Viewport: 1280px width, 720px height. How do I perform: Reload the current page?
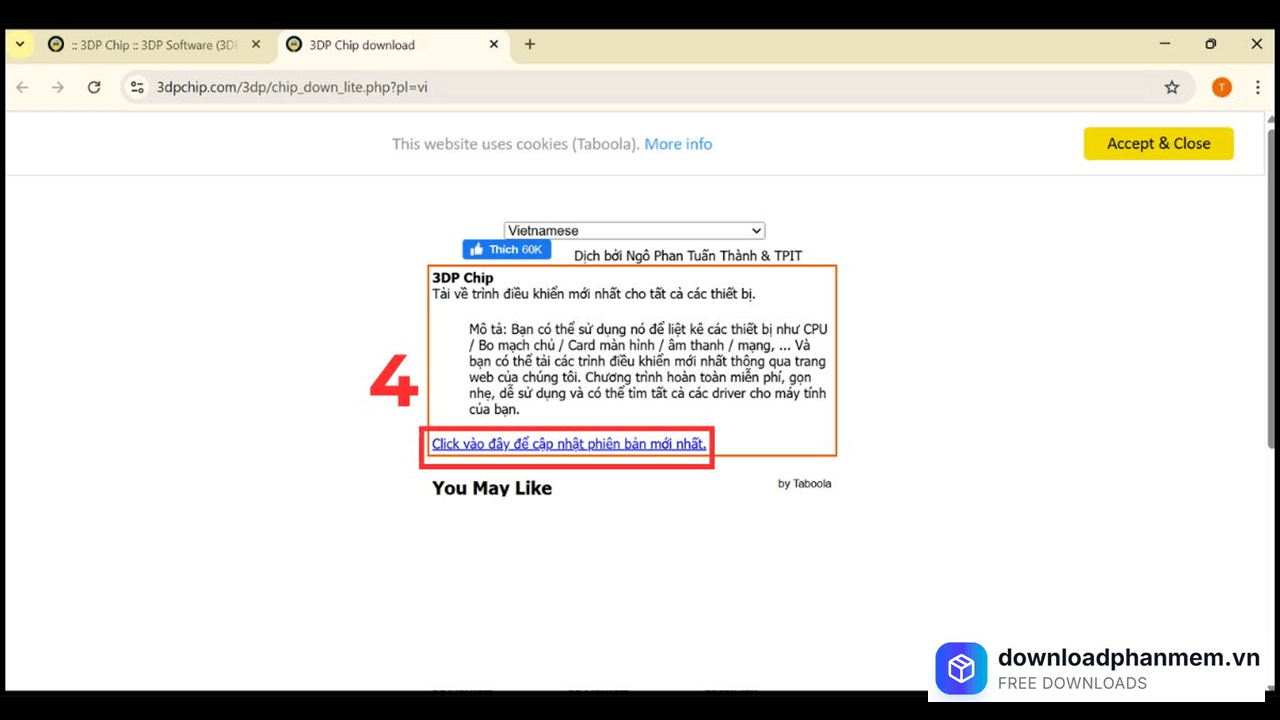point(94,87)
